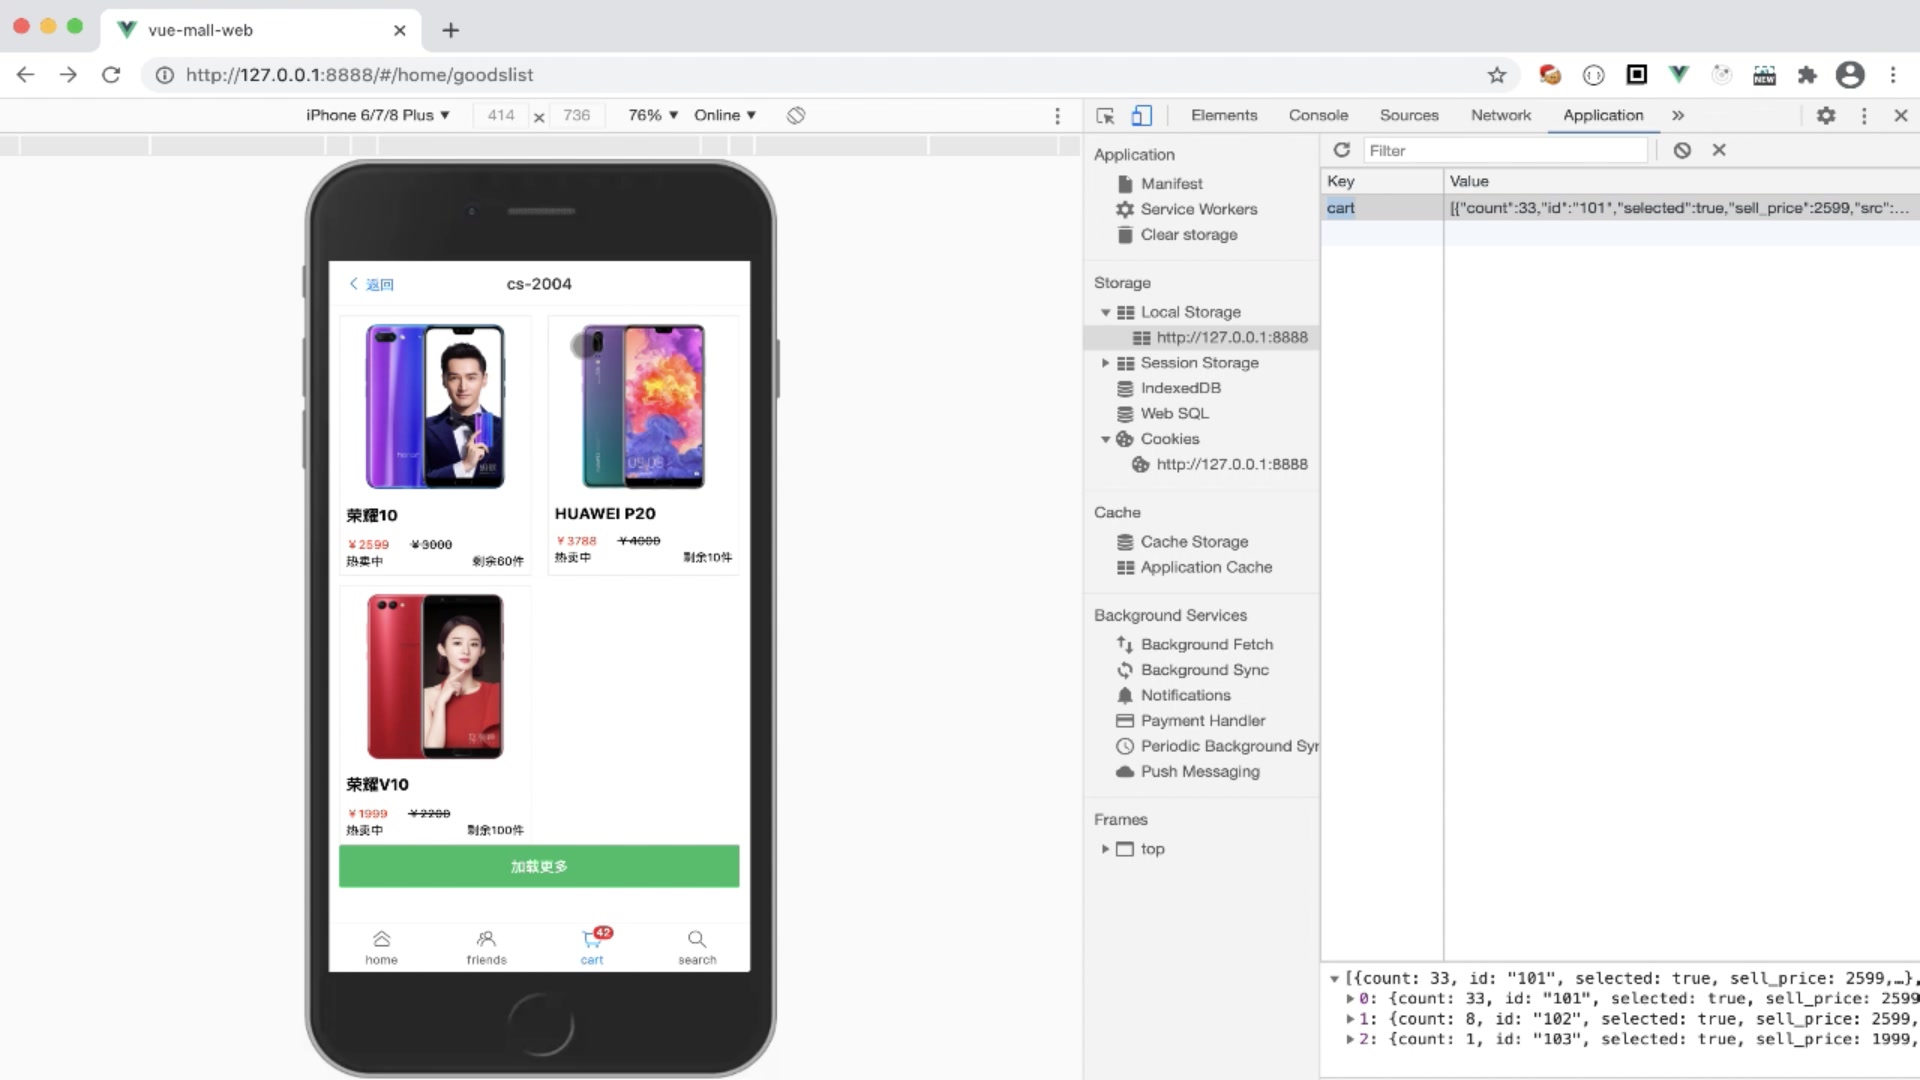Viewport: 1920px width, 1080px height.
Task: Delete the selected storage entry
Action: click(1719, 150)
